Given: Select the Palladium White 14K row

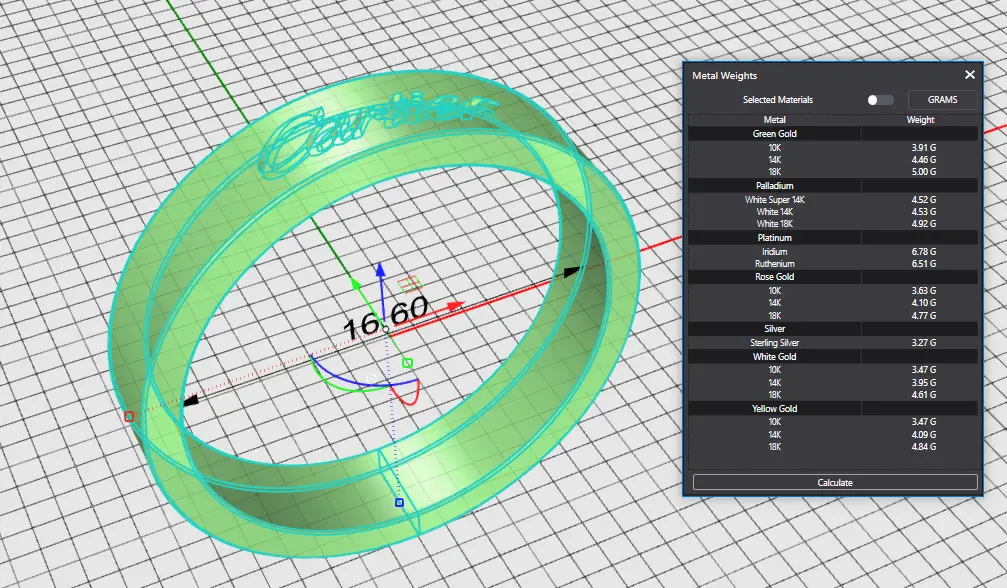Looking at the screenshot, I should pos(833,212).
